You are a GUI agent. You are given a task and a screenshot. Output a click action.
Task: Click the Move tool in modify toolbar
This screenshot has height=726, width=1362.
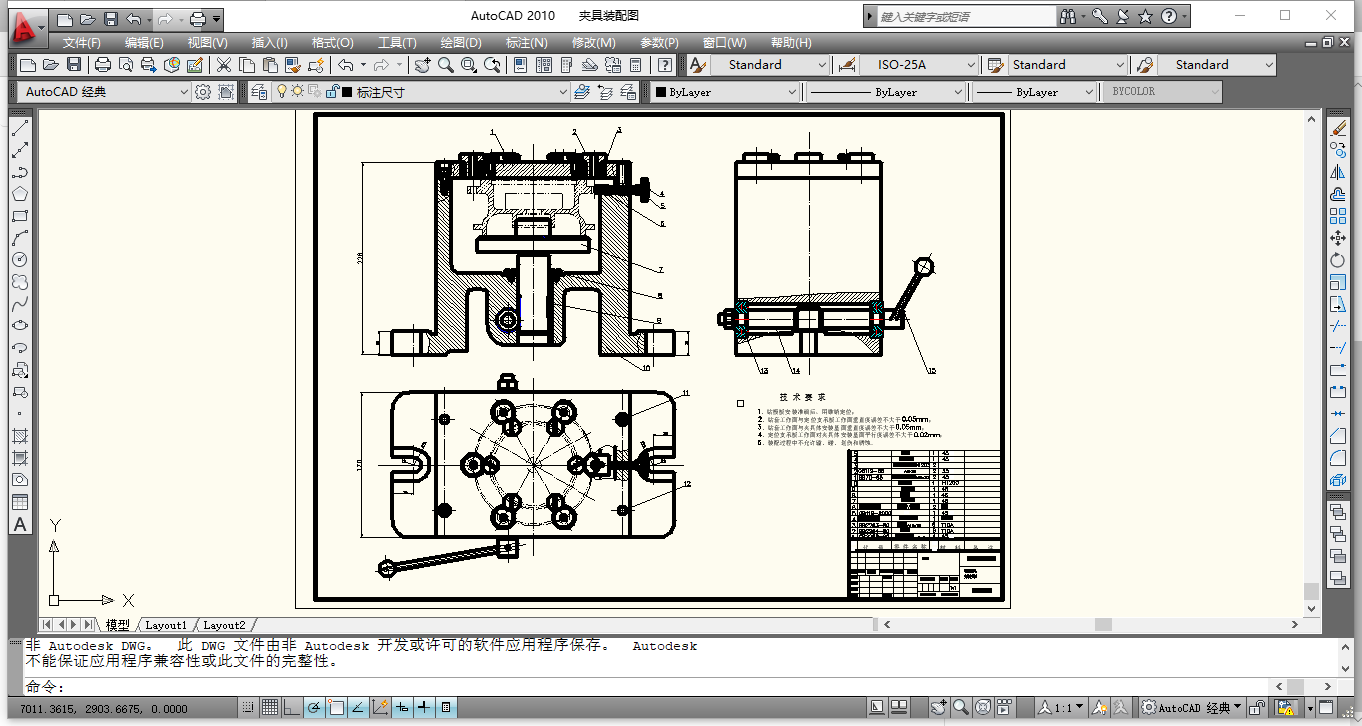(1338, 238)
